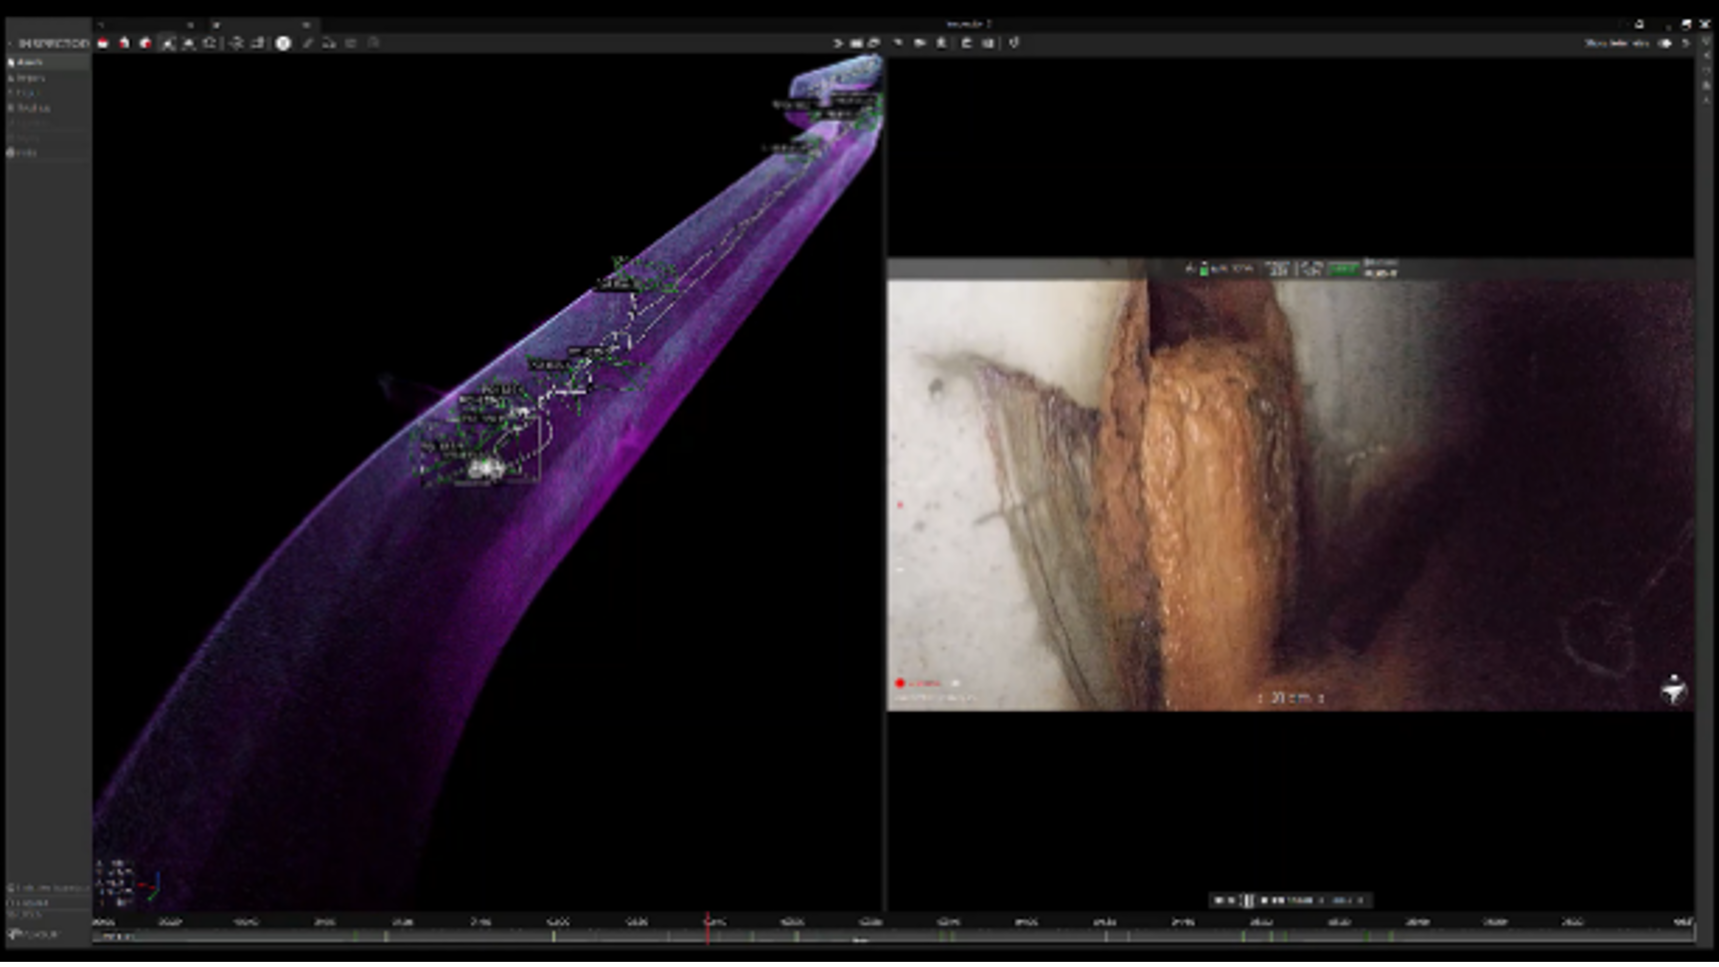Open the second item in the left sidebar

(30, 77)
